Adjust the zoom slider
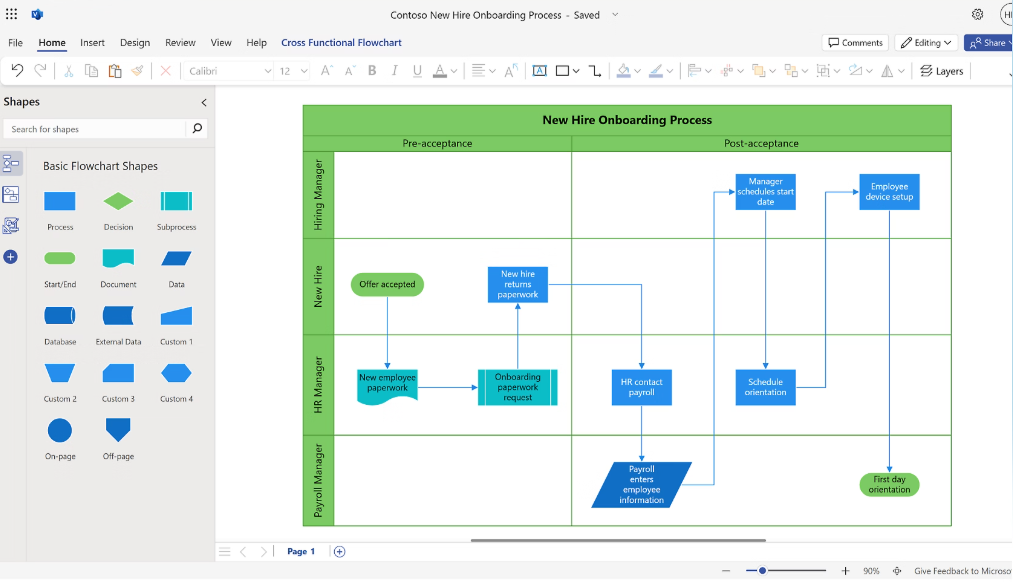Image resolution: width=1013 pixels, height=583 pixels. tap(764, 570)
